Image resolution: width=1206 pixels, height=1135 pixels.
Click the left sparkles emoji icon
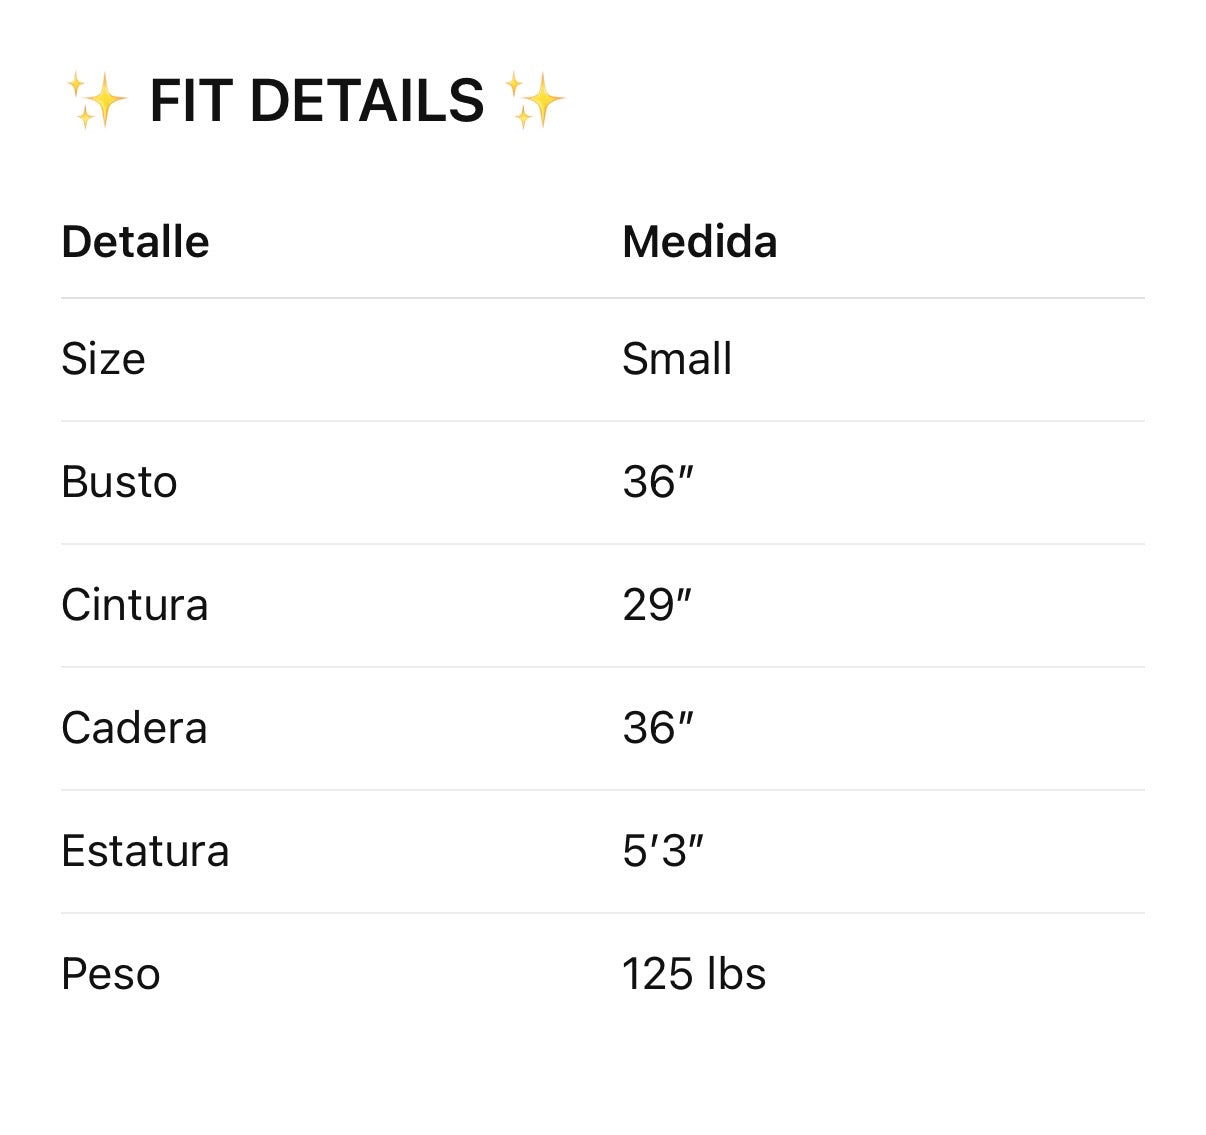(x=96, y=101)
